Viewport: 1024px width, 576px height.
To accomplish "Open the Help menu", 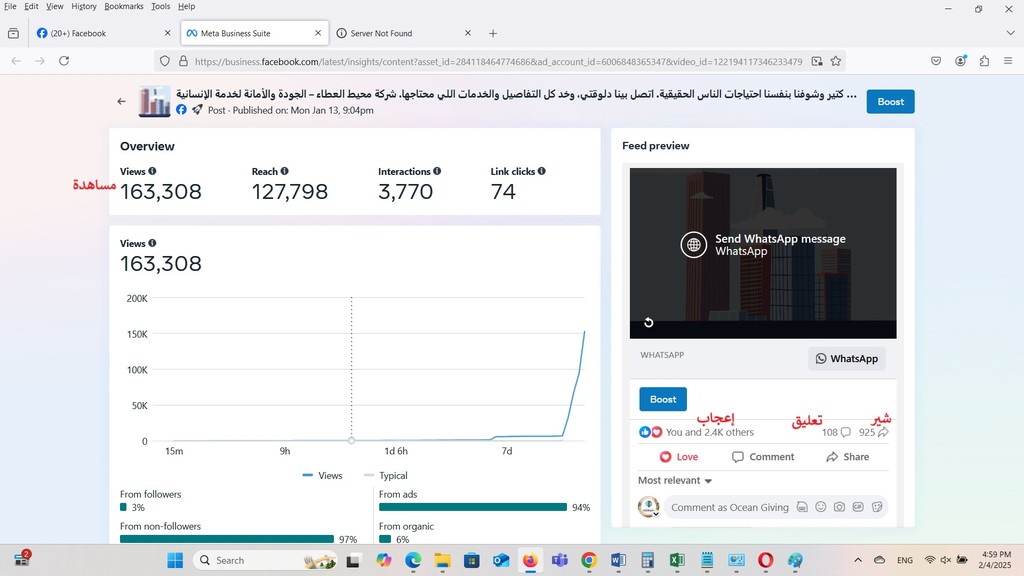I will (186, 7).
